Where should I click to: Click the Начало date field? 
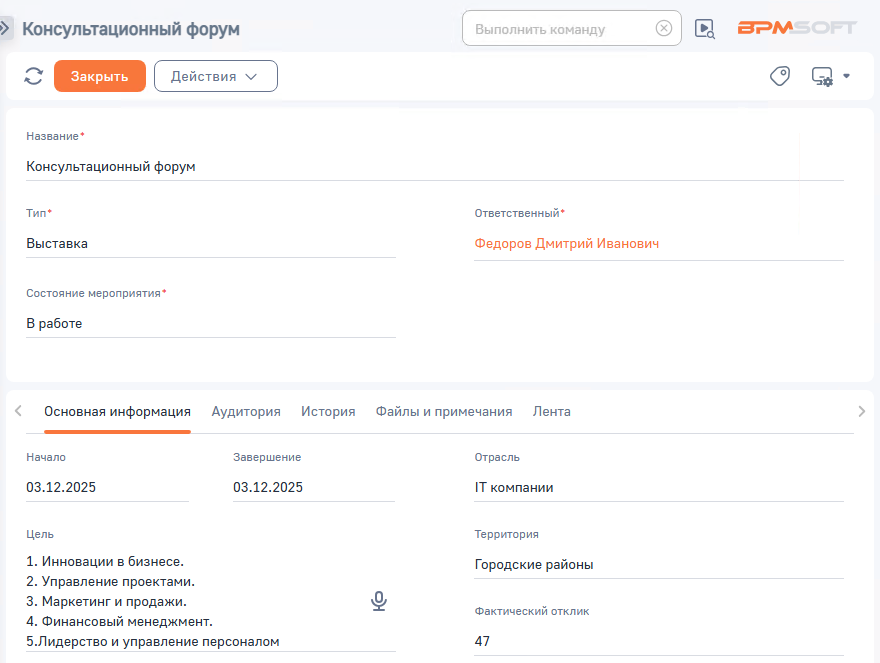[107, 487]
